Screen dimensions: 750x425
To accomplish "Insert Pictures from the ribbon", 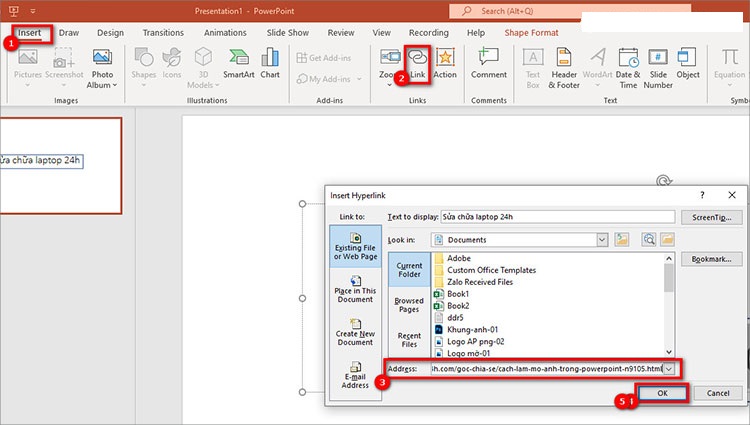I will pos(28,68).
